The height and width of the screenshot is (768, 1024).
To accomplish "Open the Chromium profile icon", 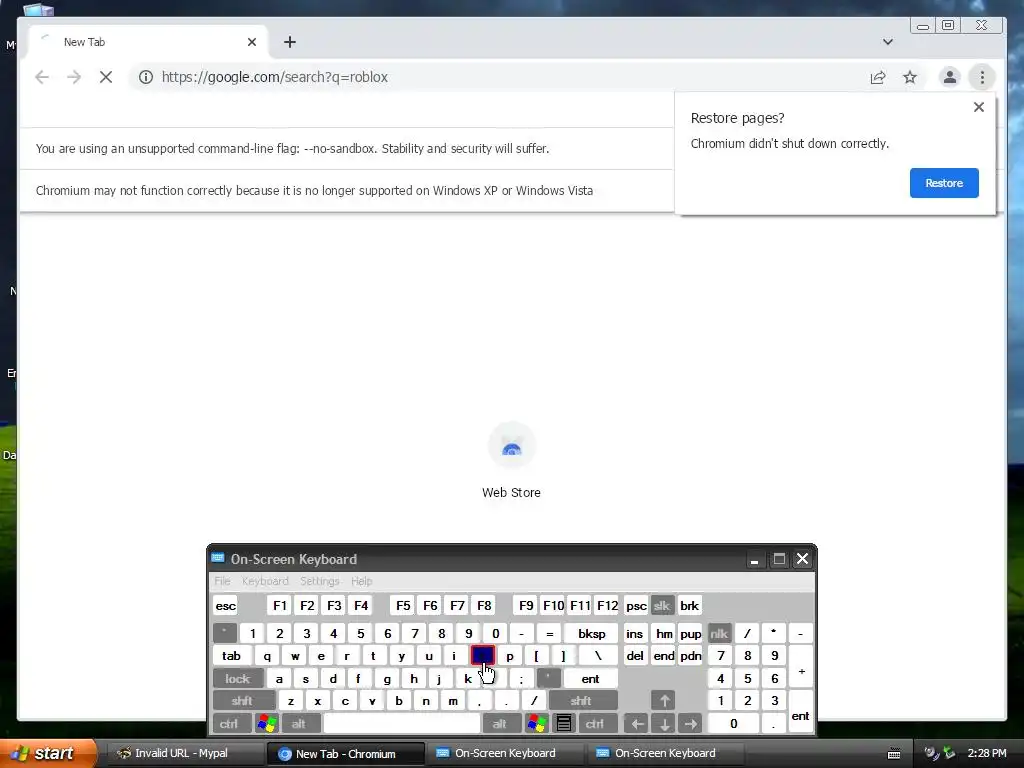I will [x=950, y=77].
